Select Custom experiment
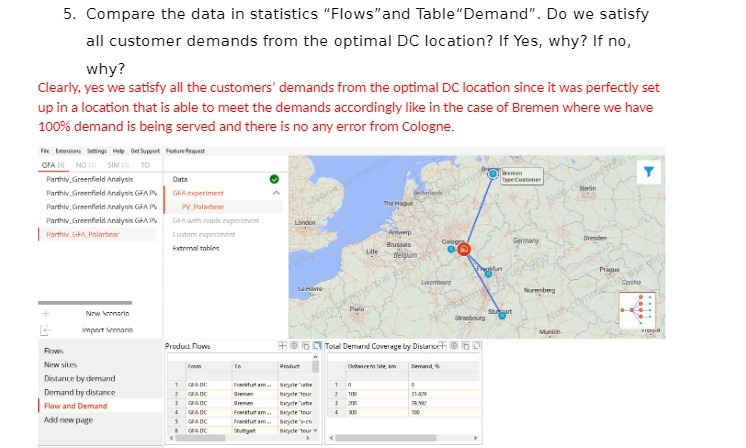The image size is (746, 448). [204, 234]
